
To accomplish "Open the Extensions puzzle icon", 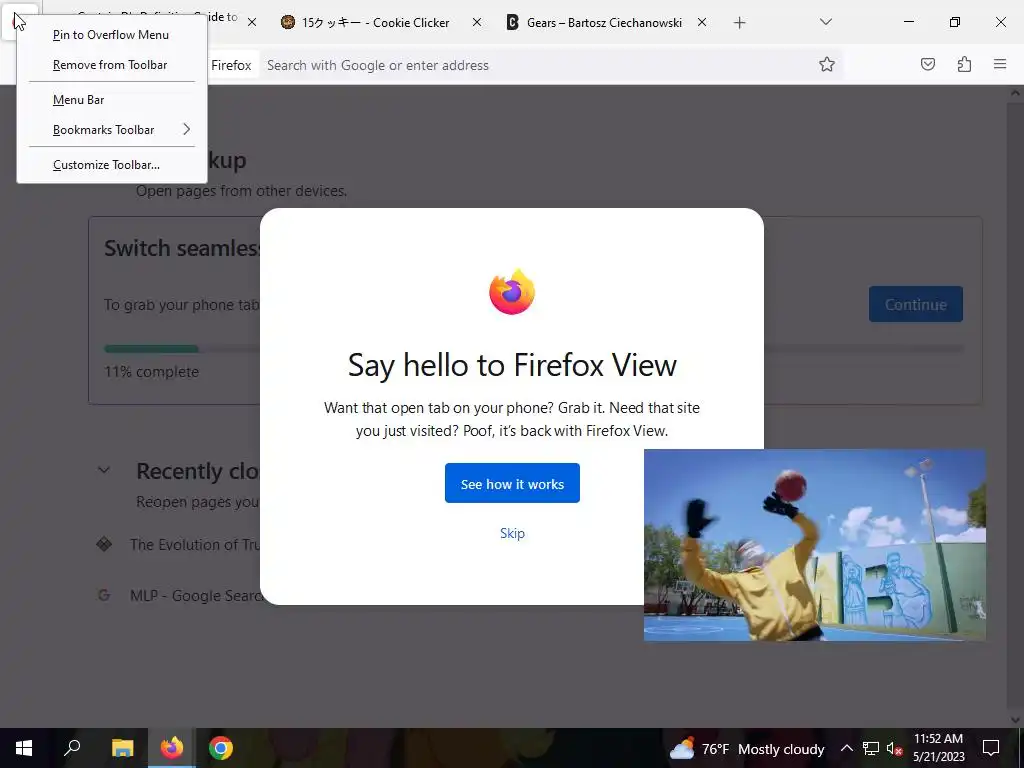I will pyautogui.click(x=964, y=64).
